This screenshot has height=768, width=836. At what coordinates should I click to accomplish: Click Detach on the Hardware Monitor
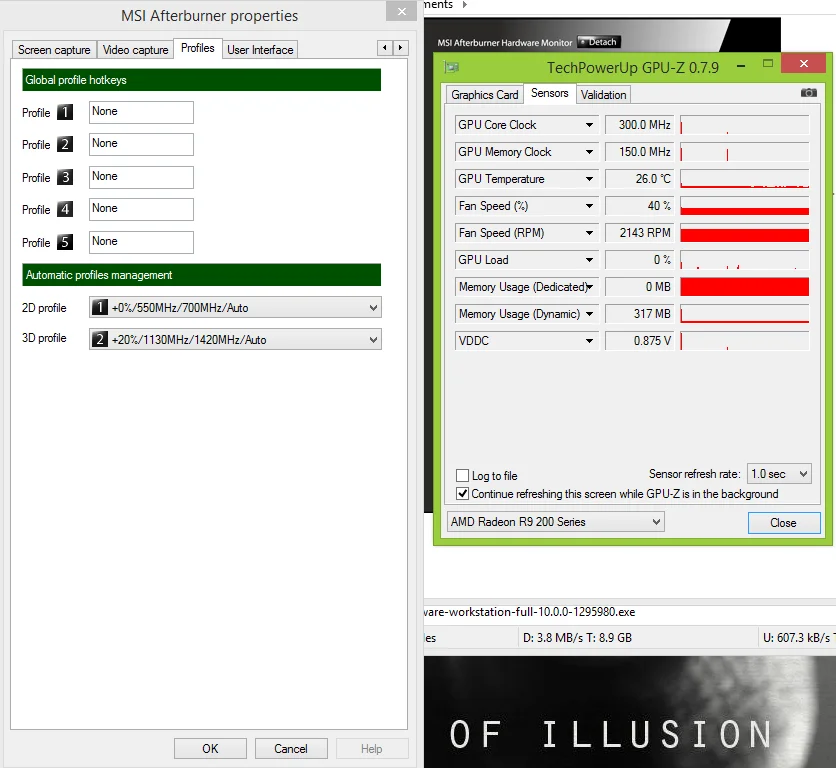(599, 42)
